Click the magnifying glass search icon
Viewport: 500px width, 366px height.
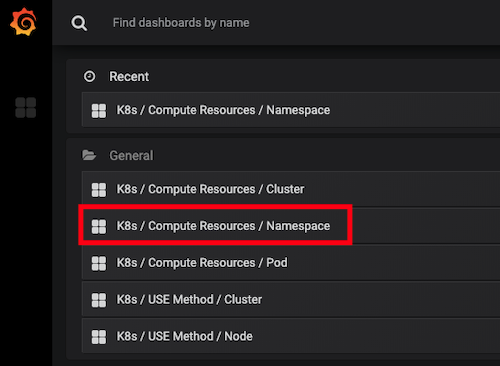(79, 23)
